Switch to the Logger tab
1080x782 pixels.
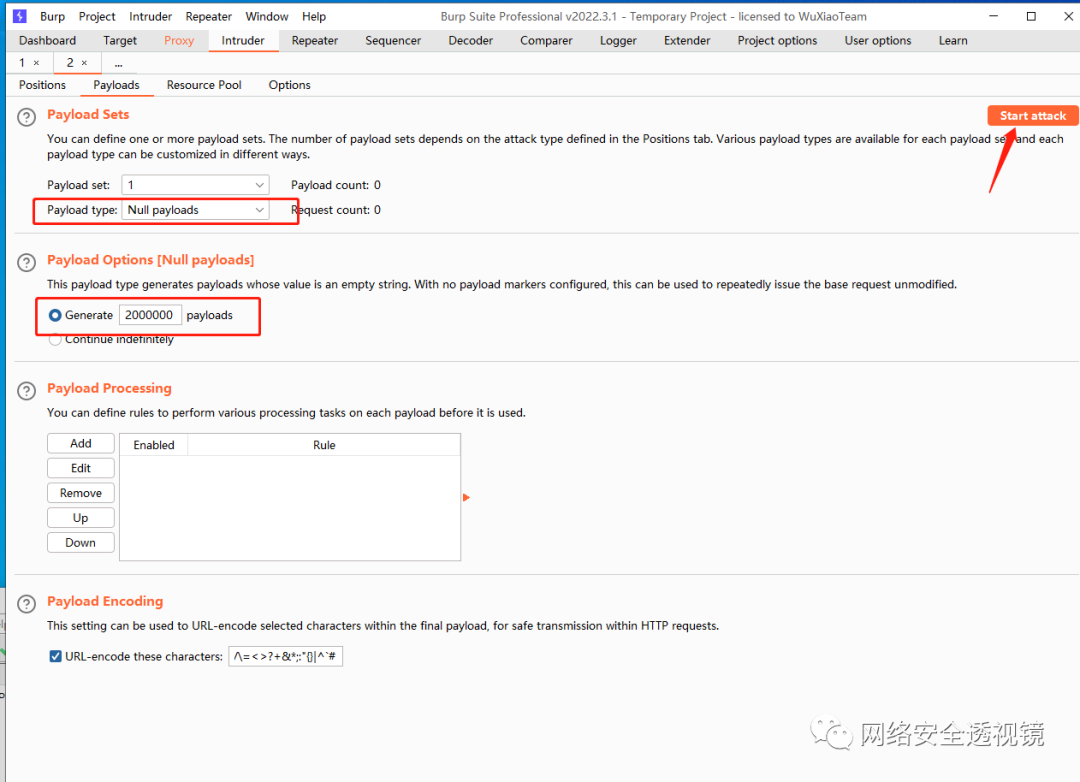click(x=618, y=41)
